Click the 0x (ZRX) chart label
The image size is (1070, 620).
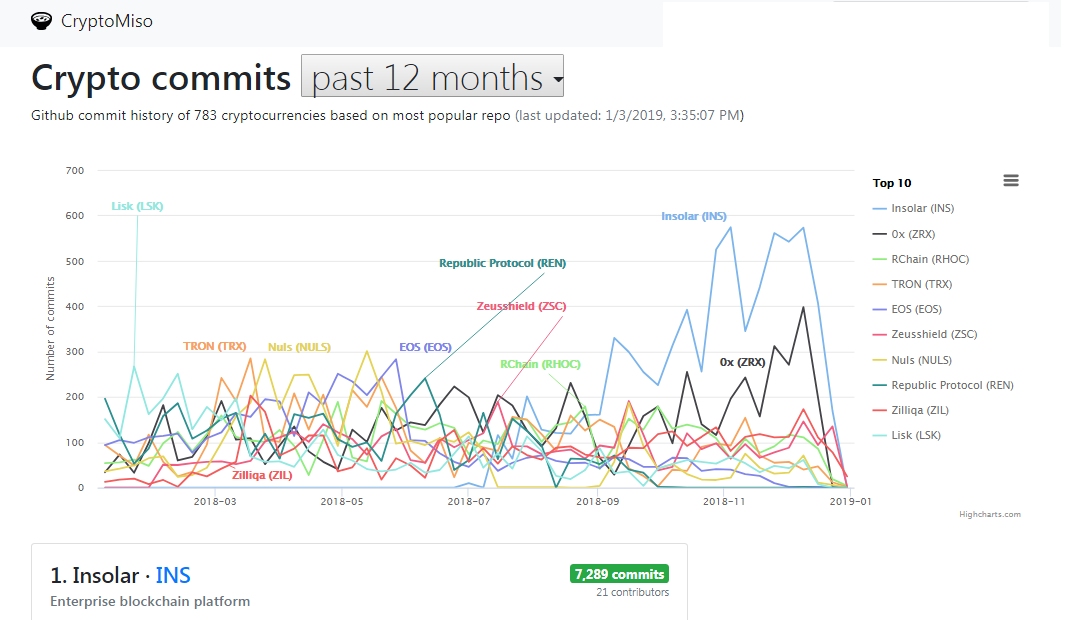[x=742, y=362]
